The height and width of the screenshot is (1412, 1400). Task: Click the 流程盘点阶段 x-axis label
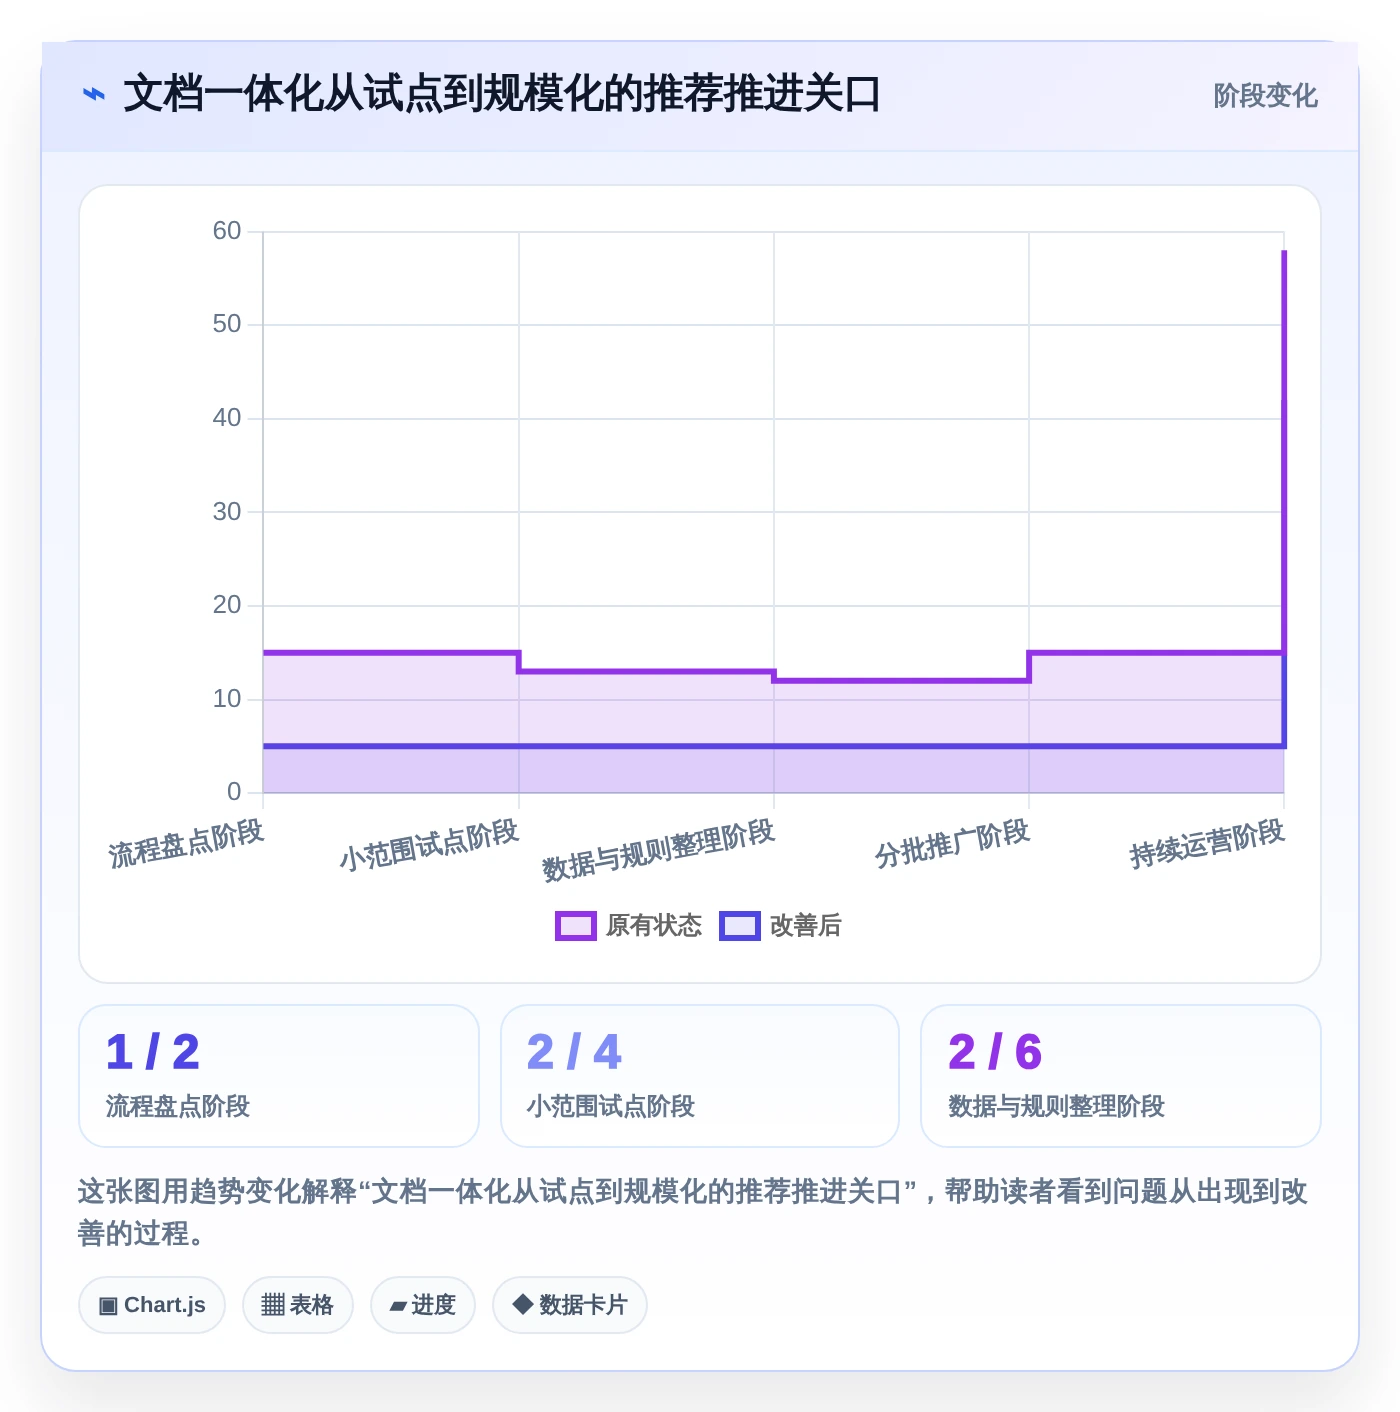(x=186, y=844)
